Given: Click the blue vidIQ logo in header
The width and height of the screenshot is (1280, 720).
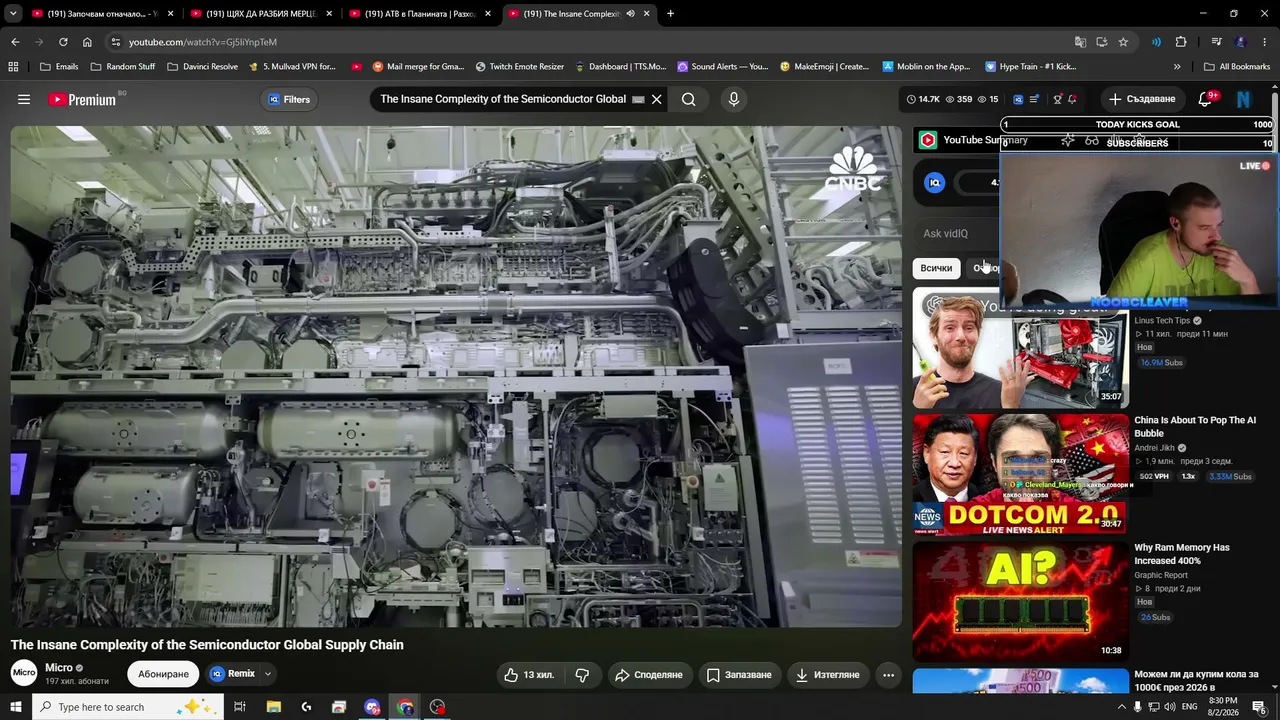Looking at the screenshot, I should tap(1018, 99).
